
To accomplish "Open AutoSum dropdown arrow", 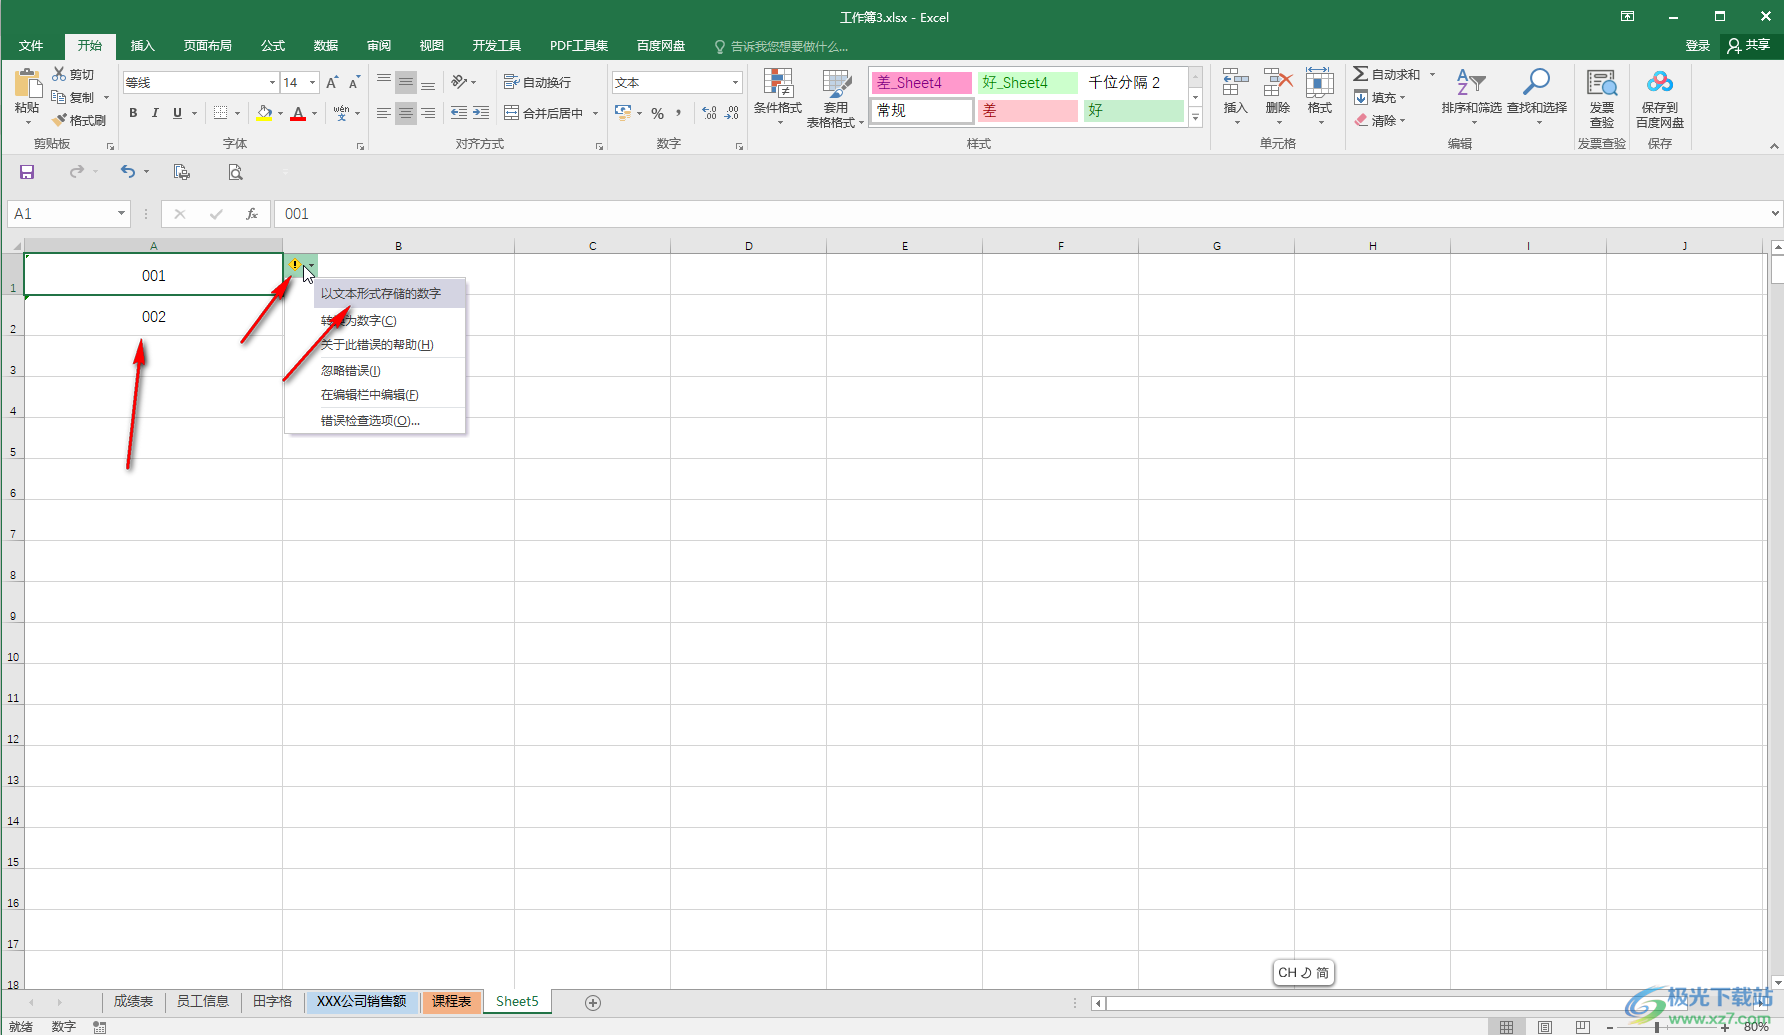I will (x=1432, y=74).
